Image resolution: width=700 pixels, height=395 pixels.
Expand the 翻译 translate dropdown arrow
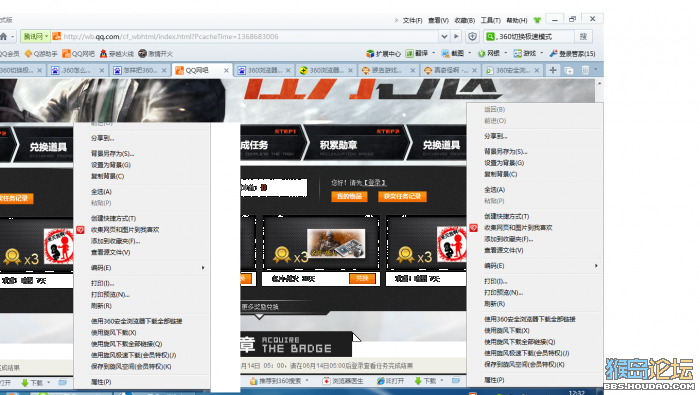coord(433,53)
